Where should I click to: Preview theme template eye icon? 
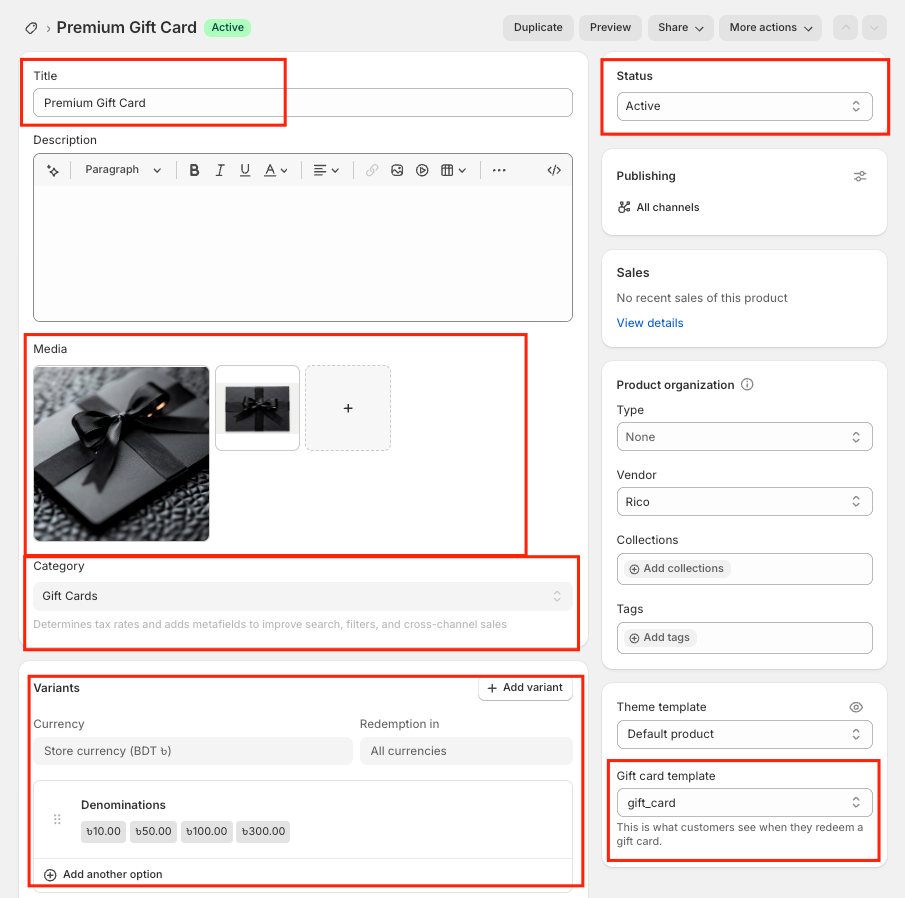point(856,708)
